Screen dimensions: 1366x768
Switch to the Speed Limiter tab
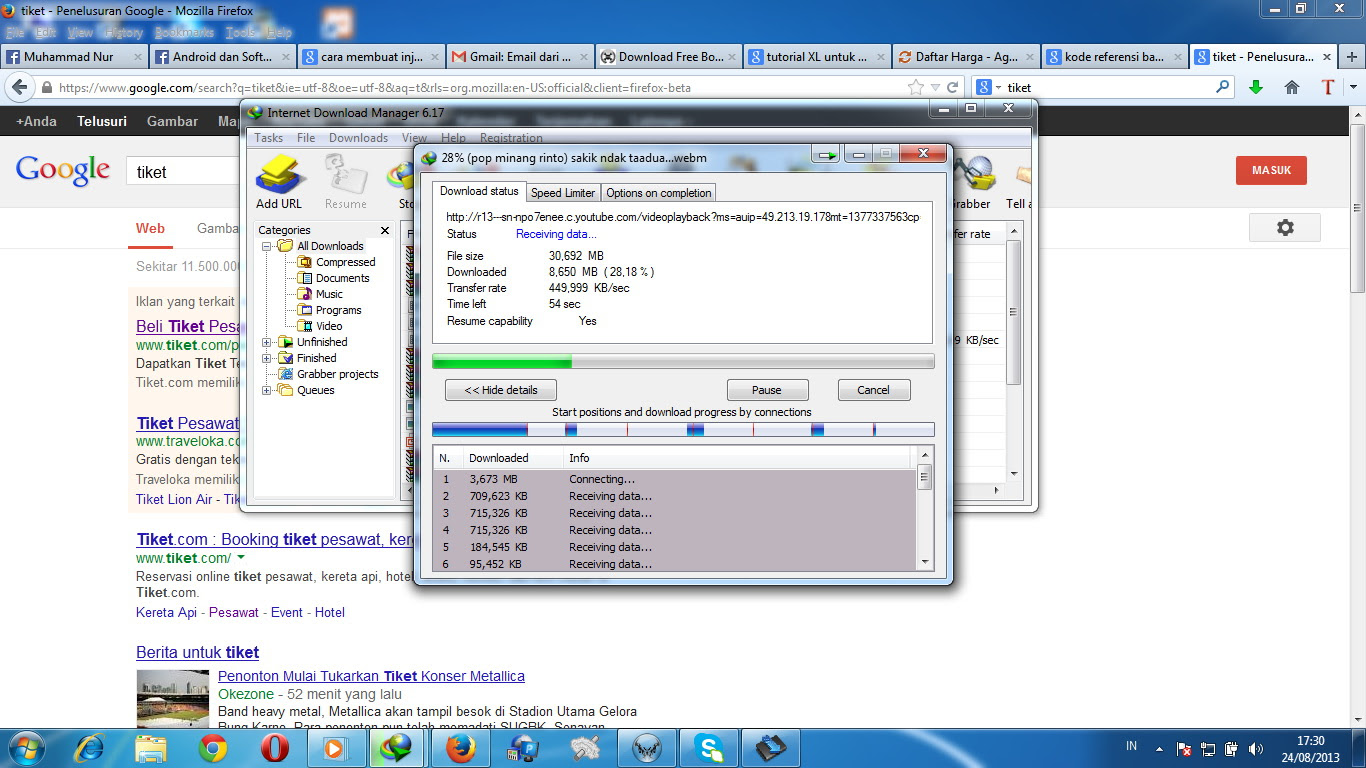[x=563, y=193]
